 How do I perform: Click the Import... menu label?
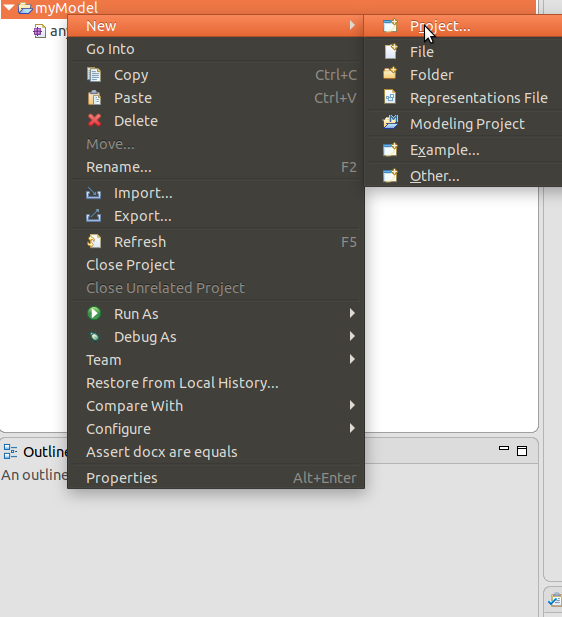[143, 193]
